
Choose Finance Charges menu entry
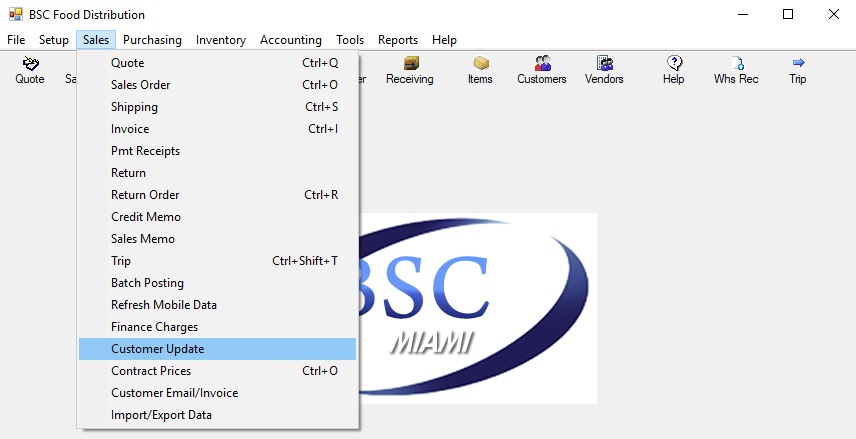(217, 327)
